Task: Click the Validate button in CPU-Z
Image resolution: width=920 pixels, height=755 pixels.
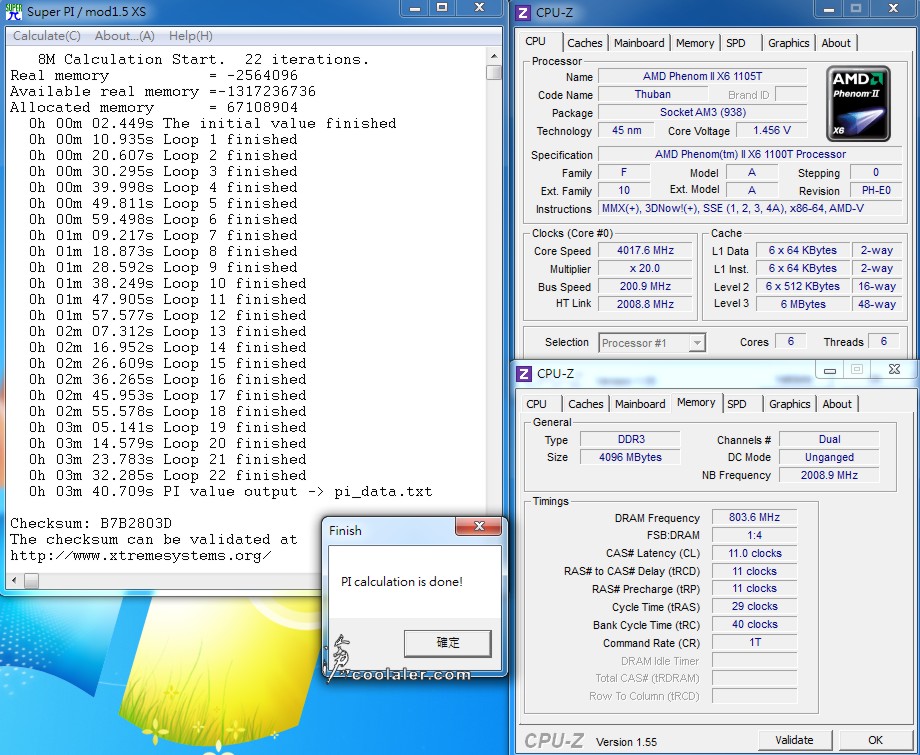Action: 794,740
